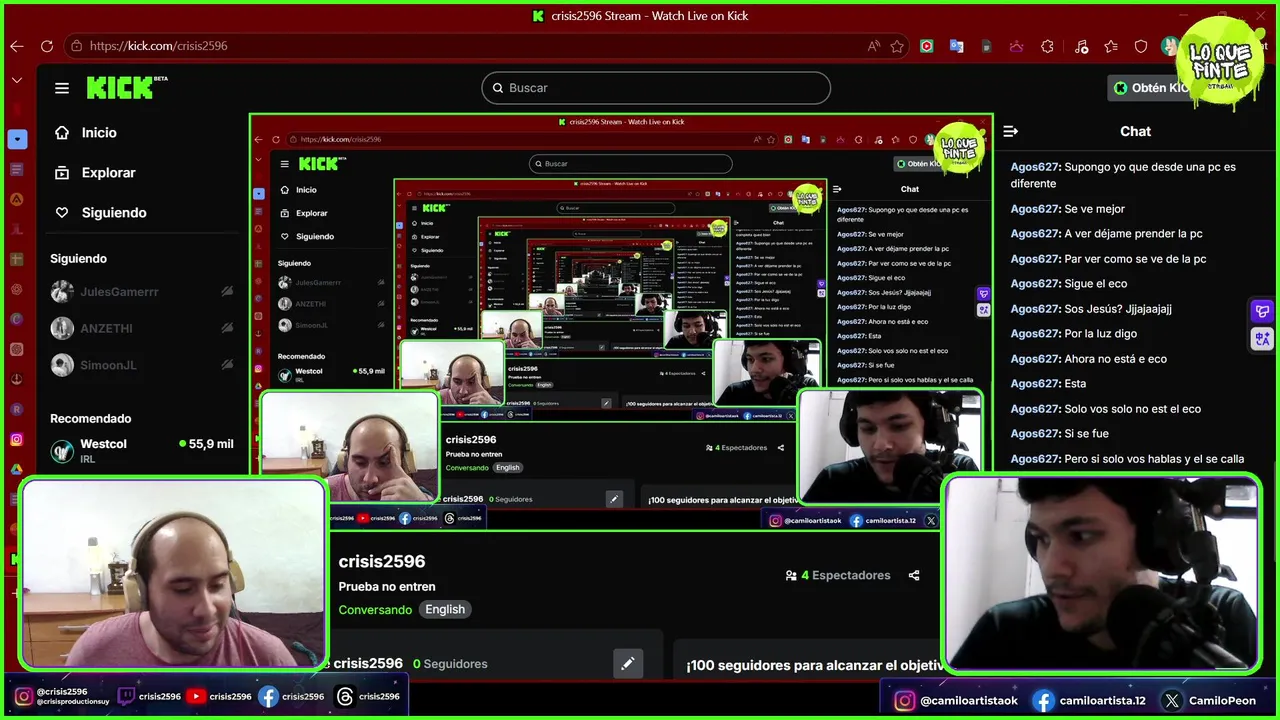Open the favorites list star icon
Screen dimensions: 1280x720
coord(1111,46)
